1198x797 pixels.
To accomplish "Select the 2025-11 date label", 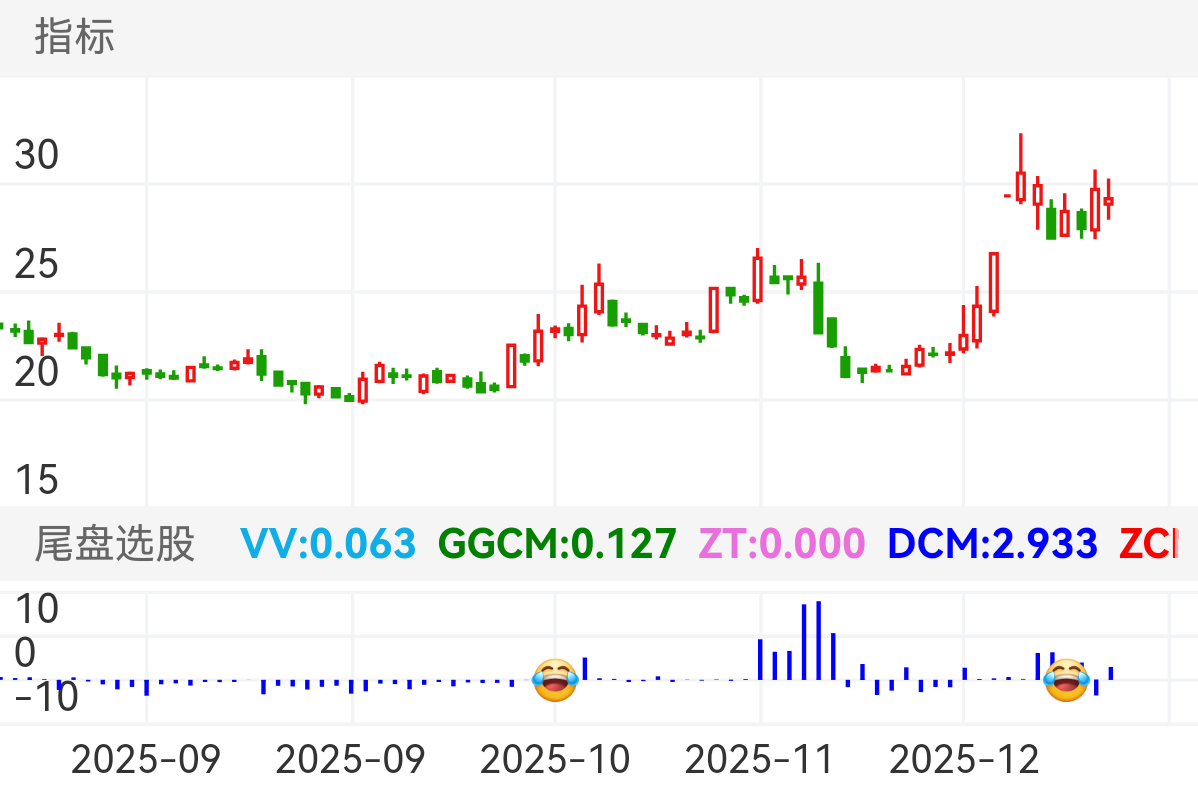I will (x=760, y=760).
